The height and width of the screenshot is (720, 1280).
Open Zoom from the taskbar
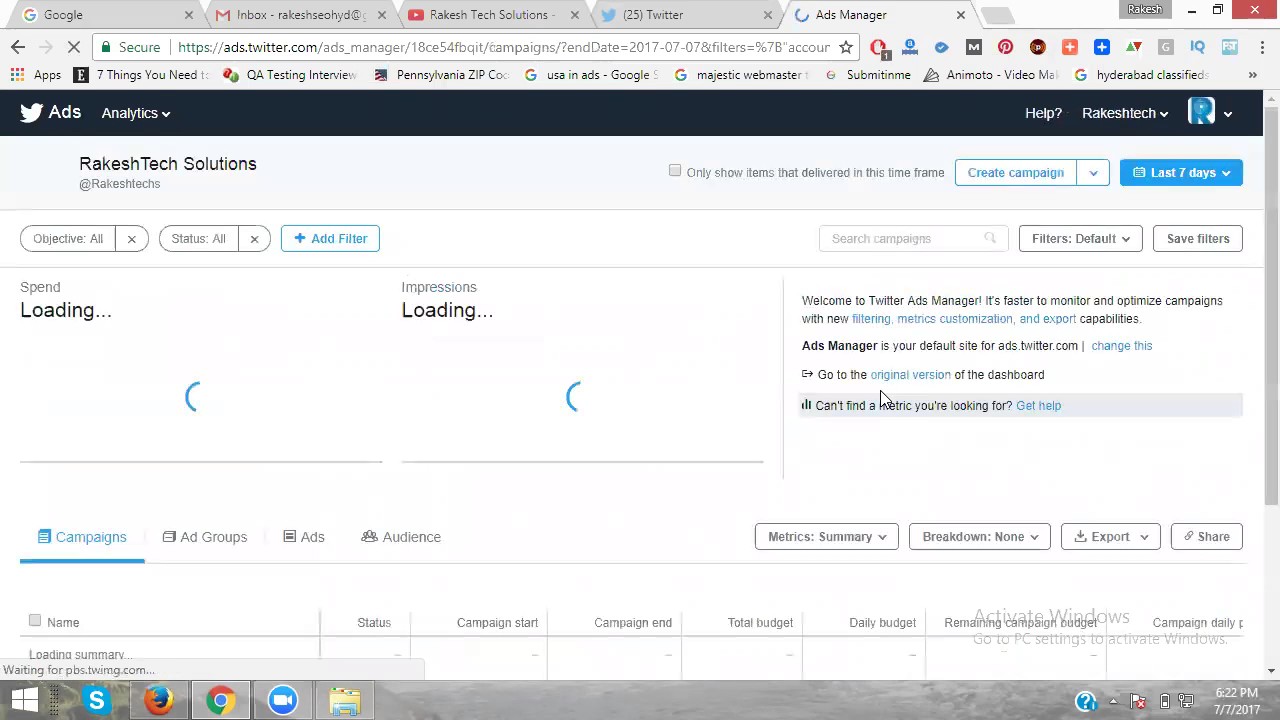click(x=283, y=700)
